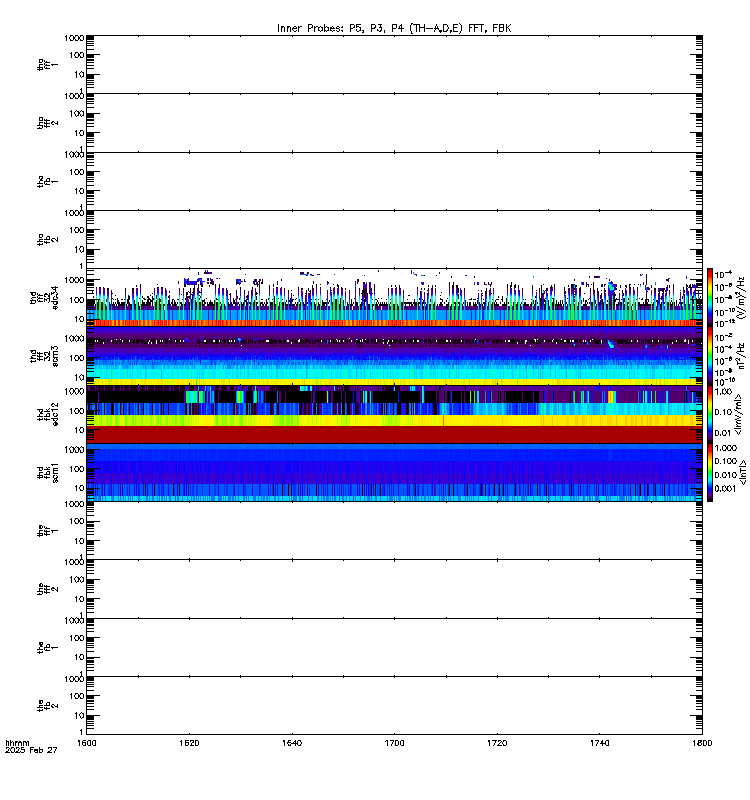
Task: Click the (V/m)²/Hz color bar
Action: tap(710, 297)
